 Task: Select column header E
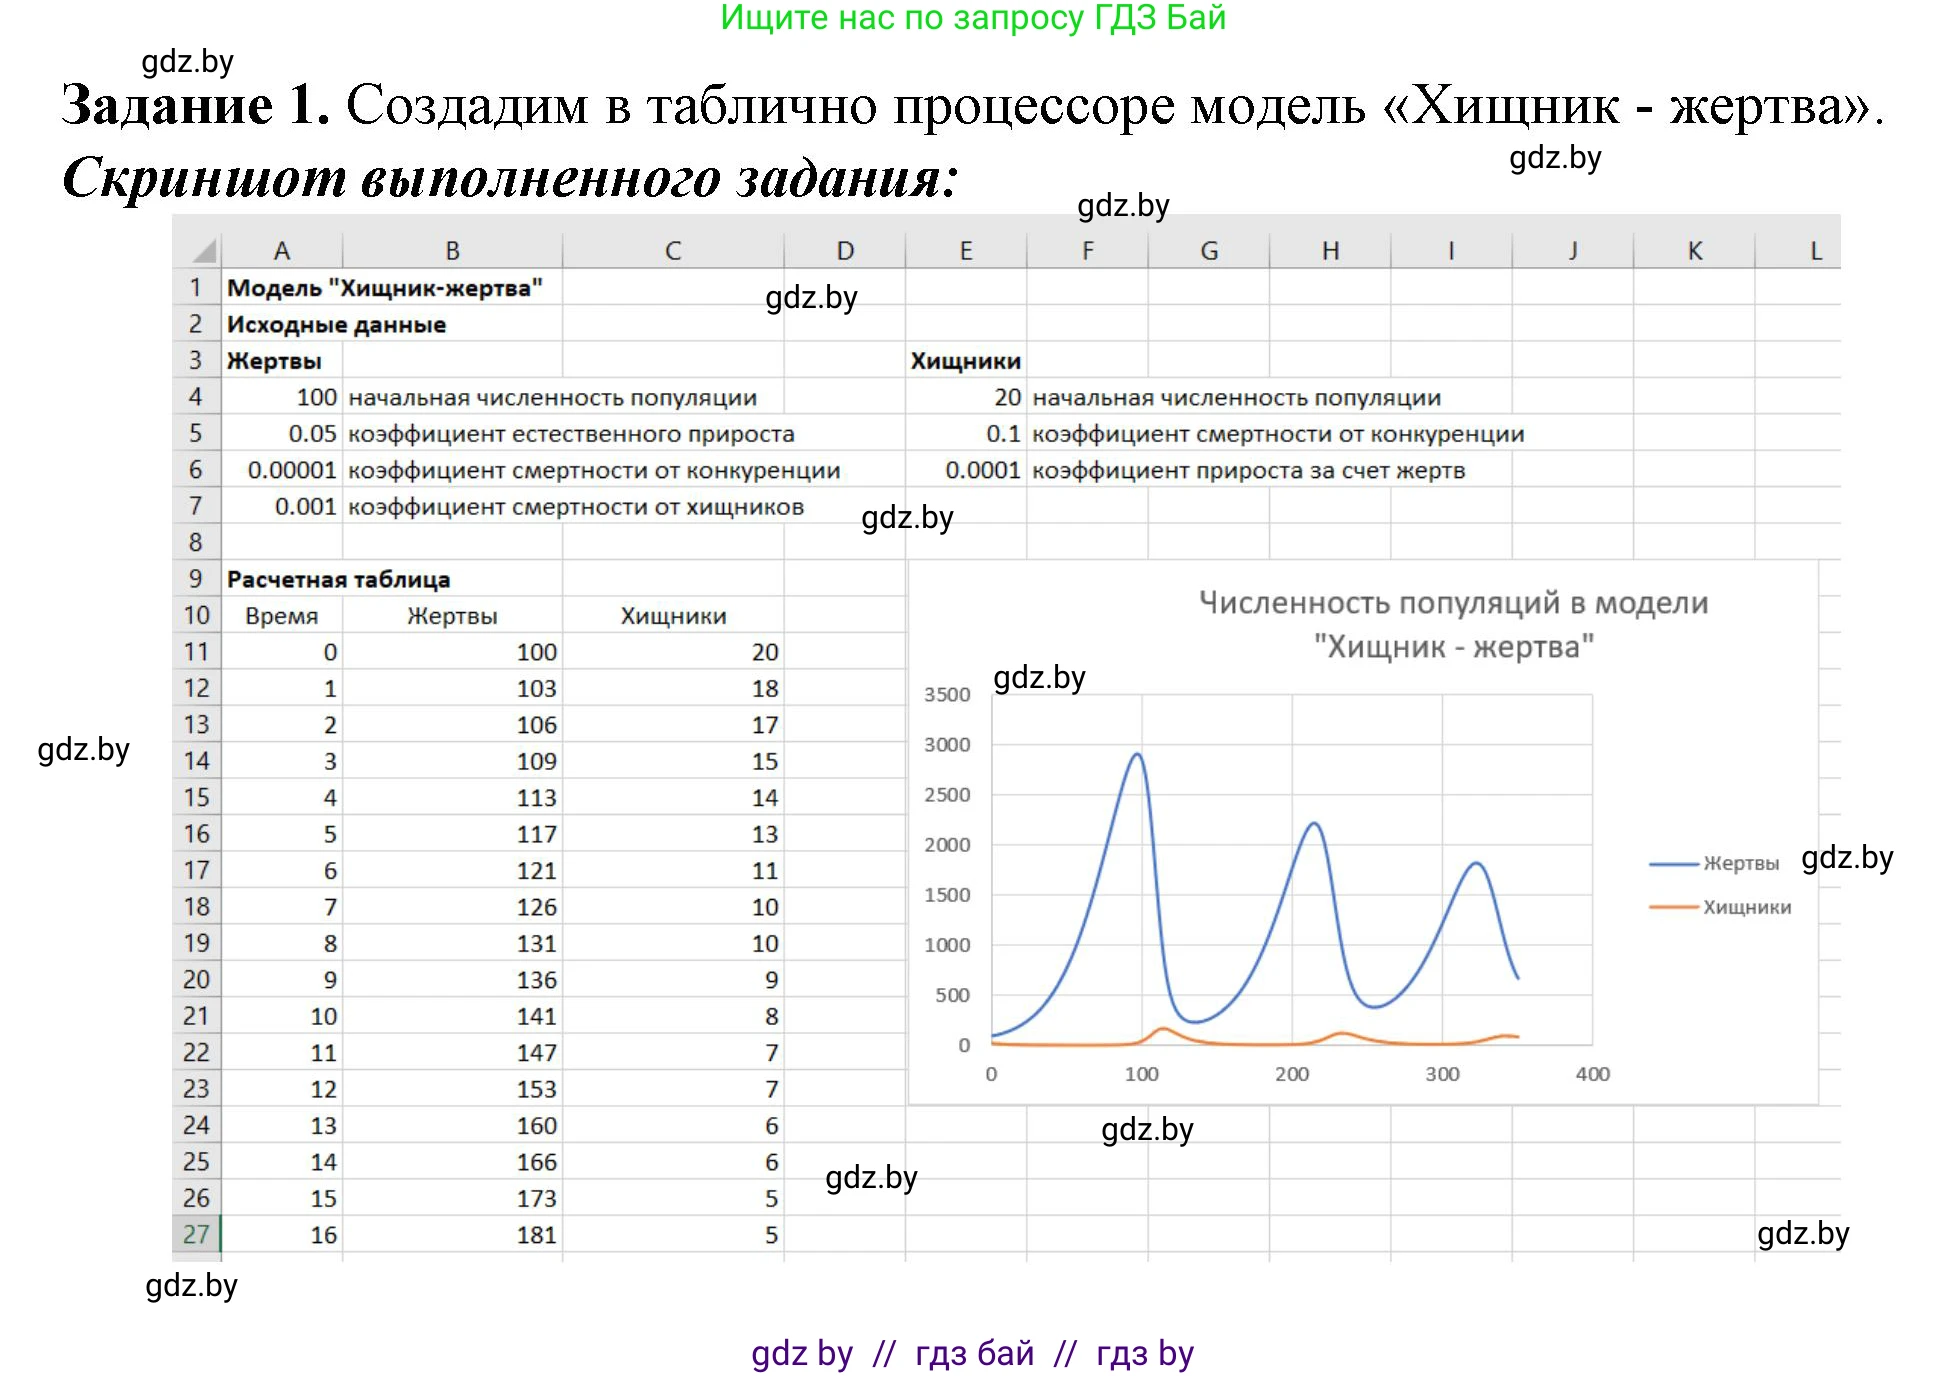click(965, 249)
